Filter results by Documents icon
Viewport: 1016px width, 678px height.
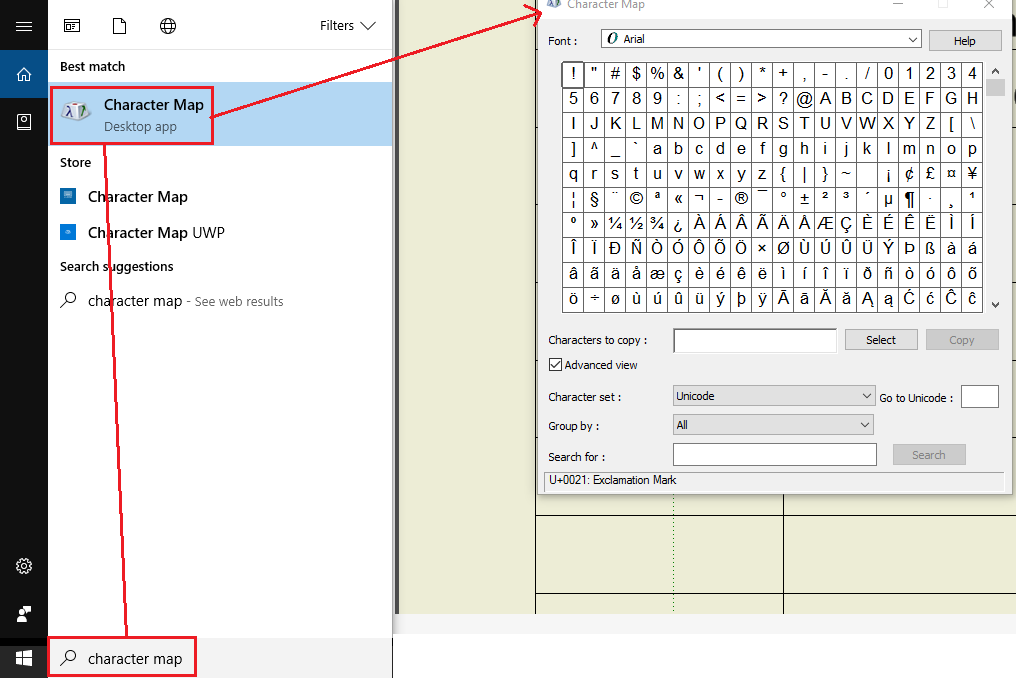point(119,26)
